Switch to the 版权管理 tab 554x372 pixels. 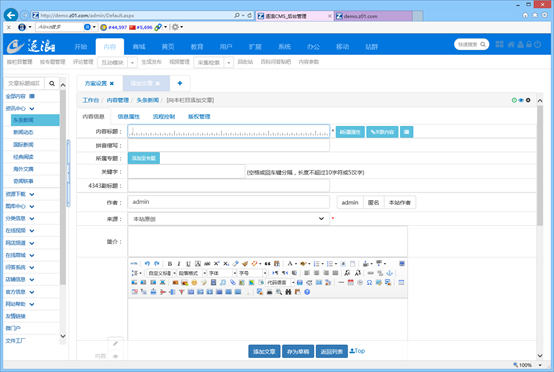click(199, 117)
